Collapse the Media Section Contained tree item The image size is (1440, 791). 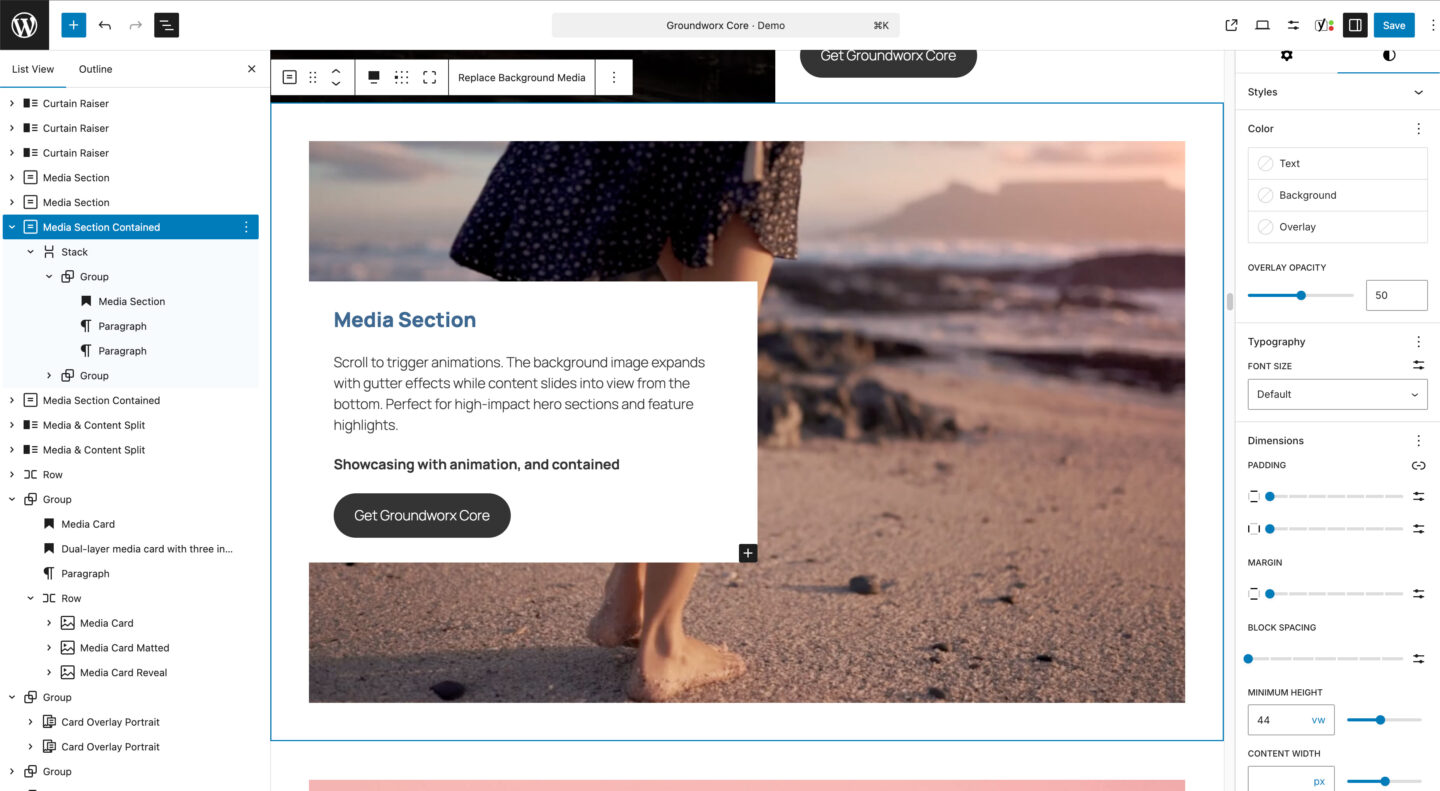point(12,227)
